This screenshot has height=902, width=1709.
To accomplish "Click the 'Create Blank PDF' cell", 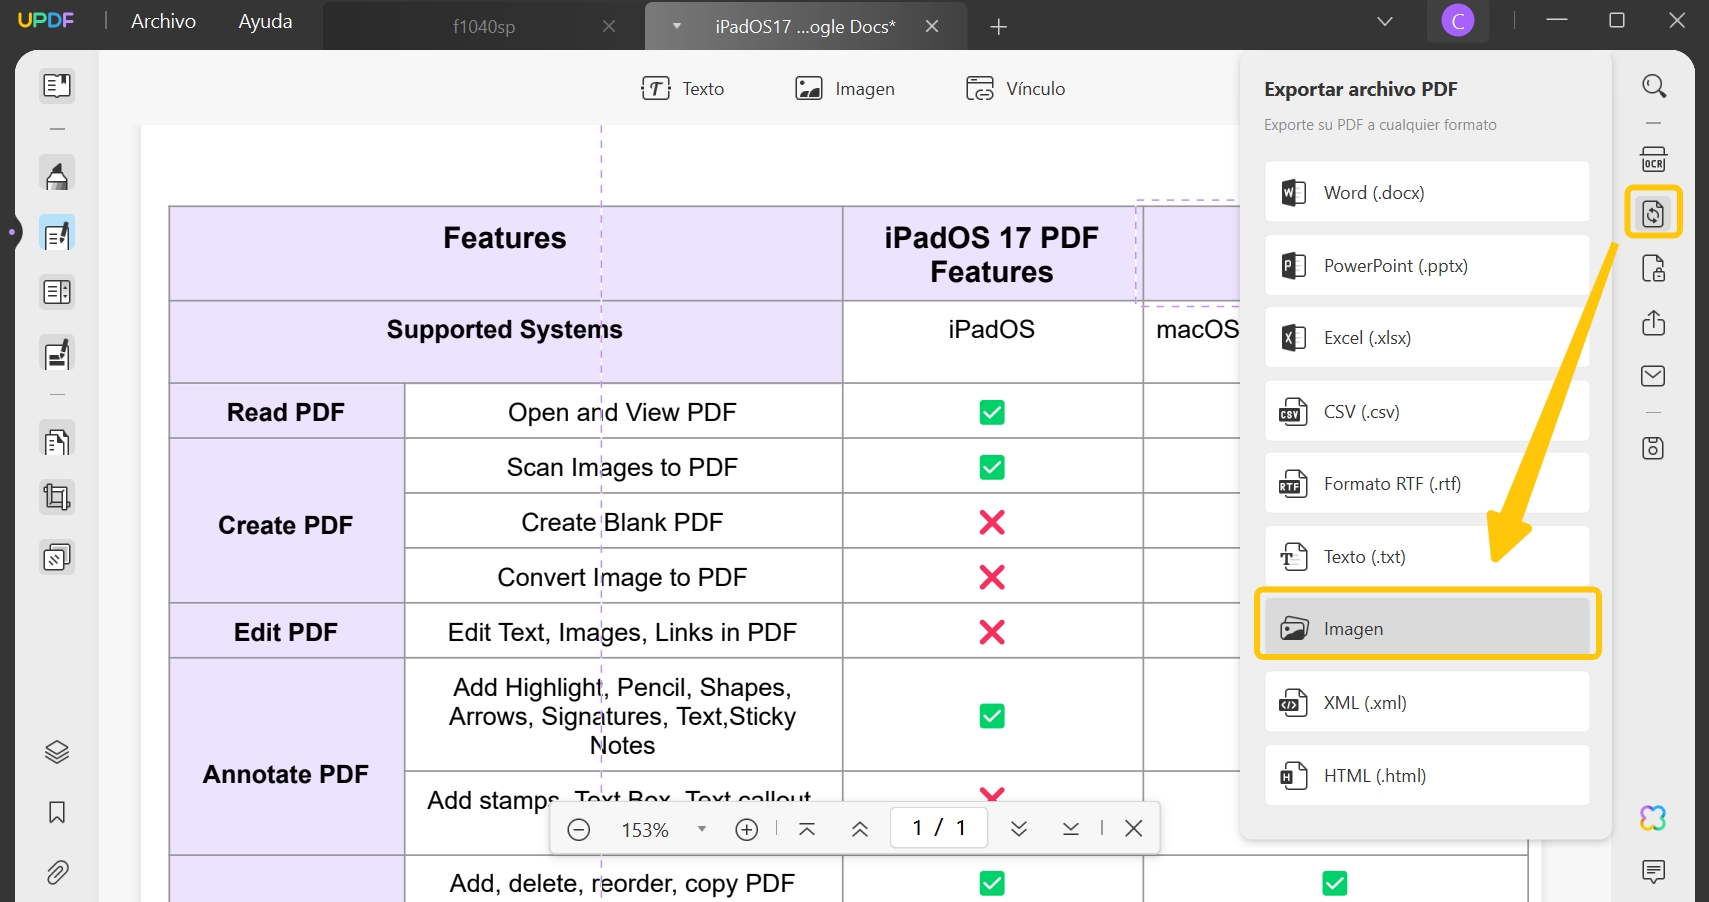I will click(x=622, y=522).
